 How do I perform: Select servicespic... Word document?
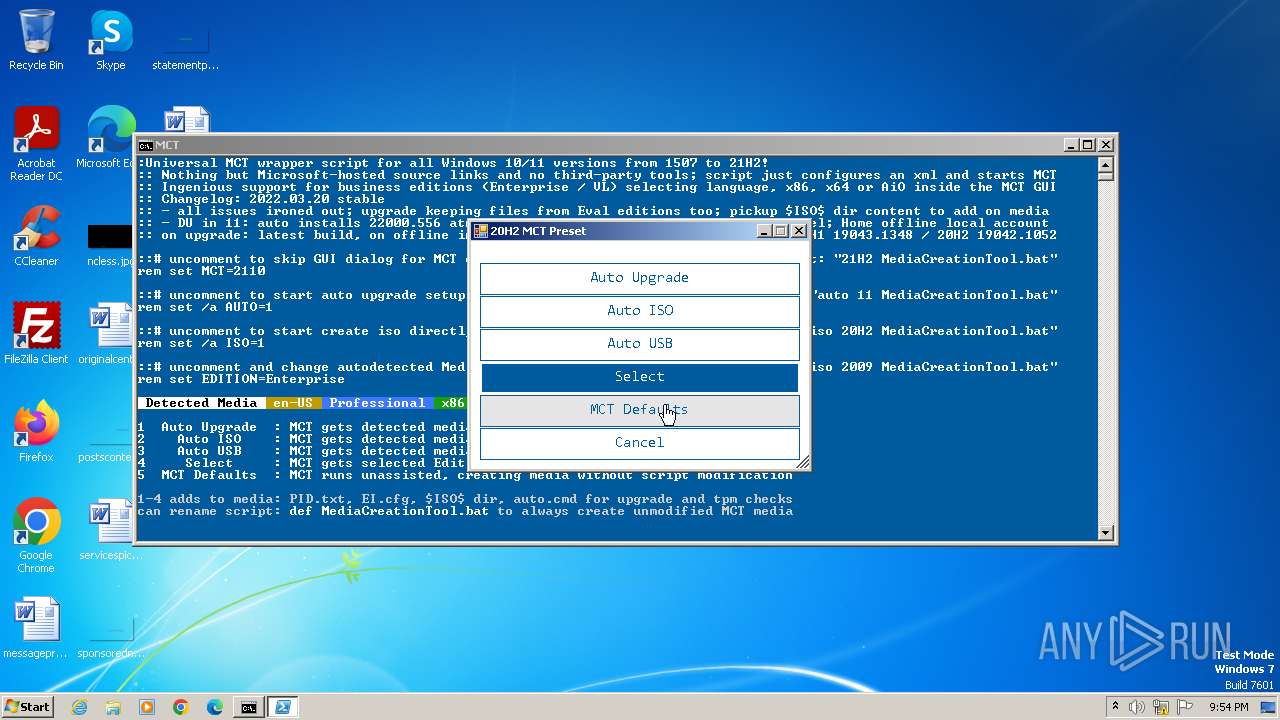coord(110,531)
